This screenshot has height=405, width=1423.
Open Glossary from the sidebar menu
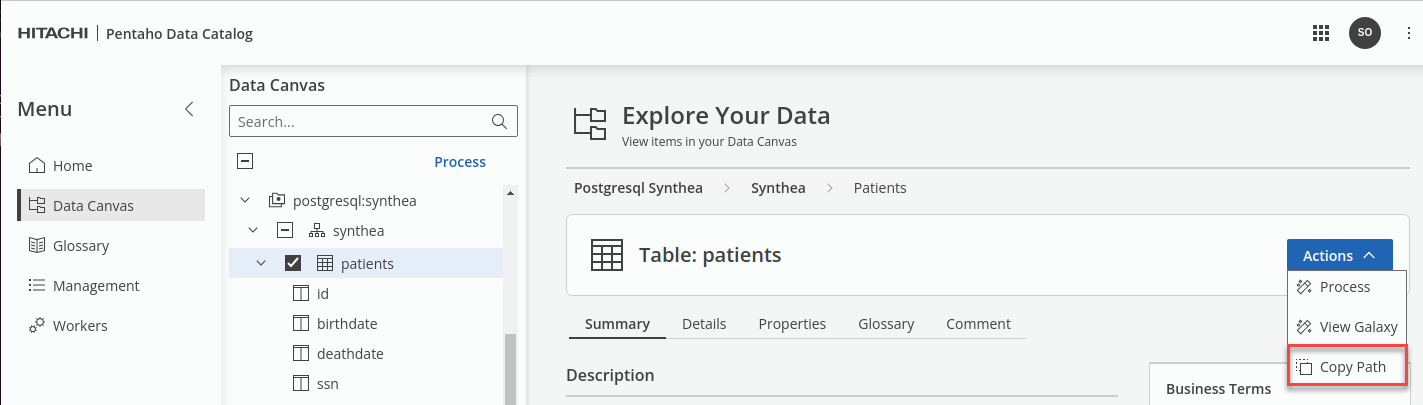click(x=80, y=246)
